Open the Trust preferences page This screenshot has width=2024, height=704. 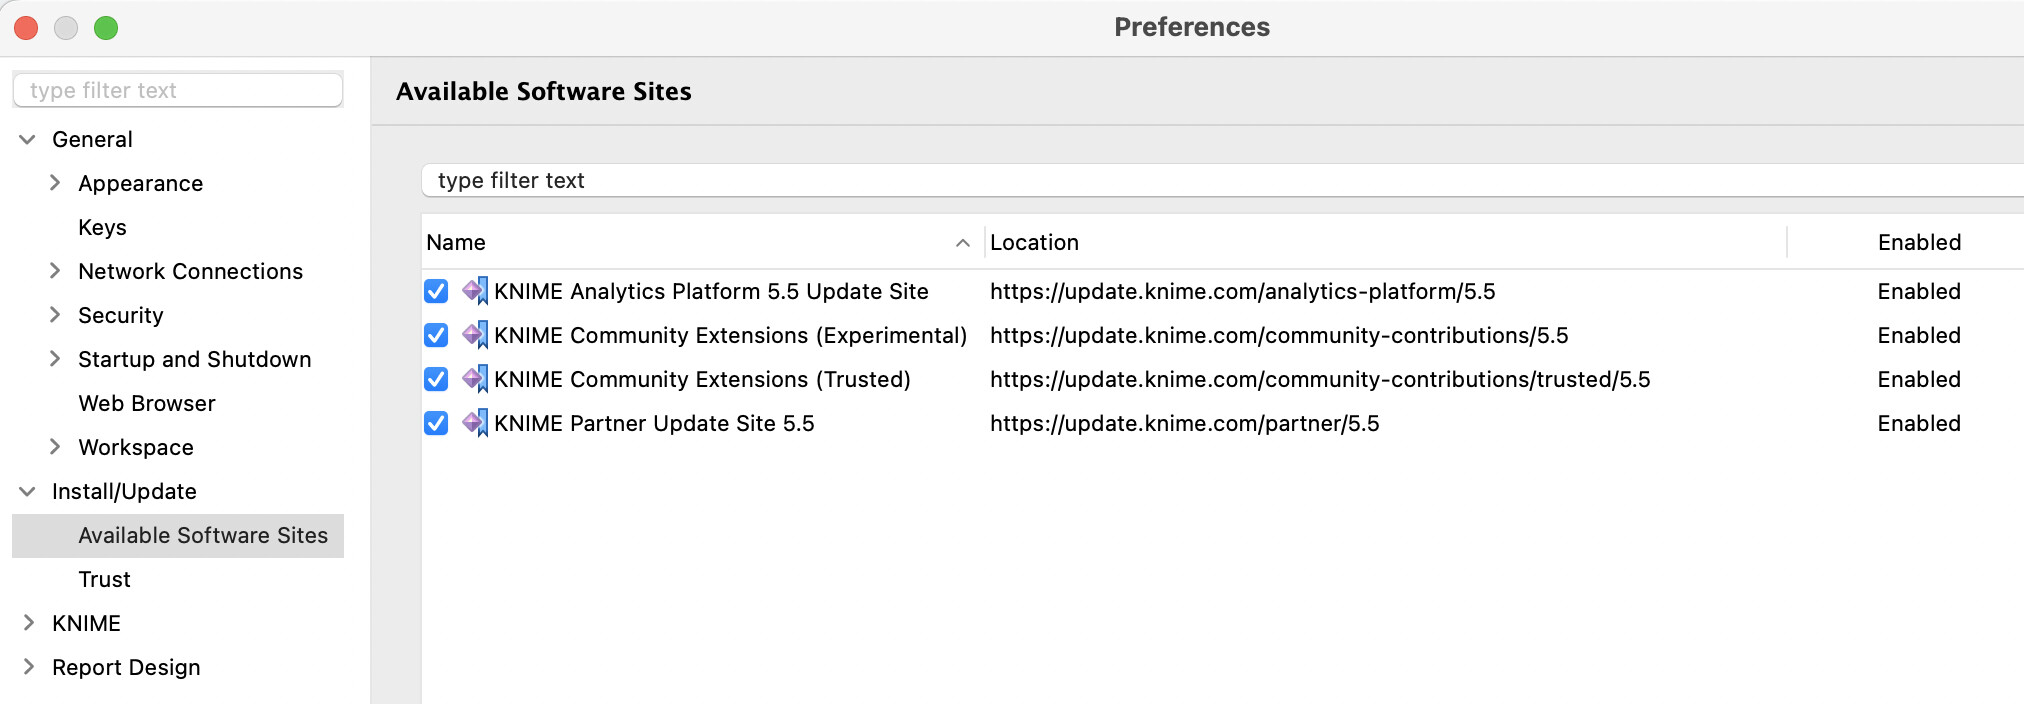(104, 579)
